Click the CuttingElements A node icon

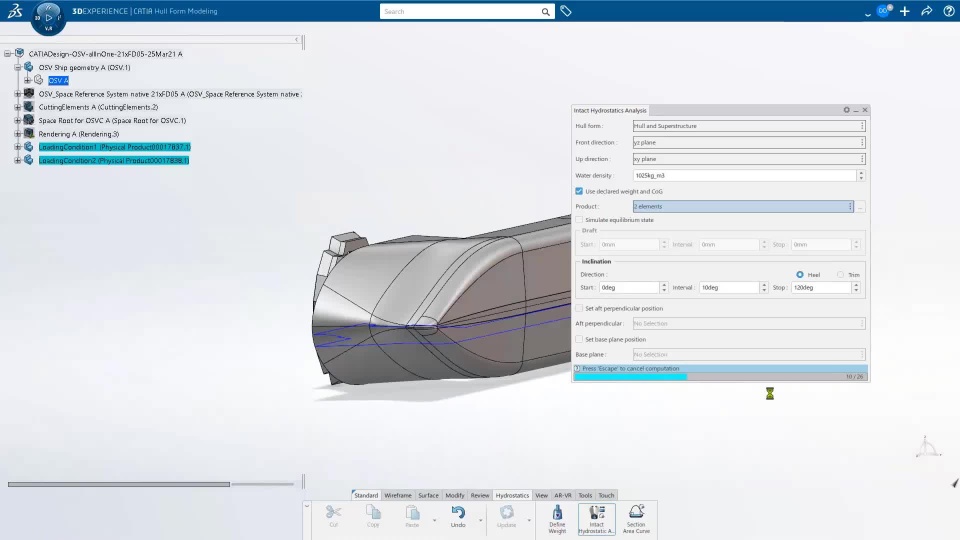28,107
